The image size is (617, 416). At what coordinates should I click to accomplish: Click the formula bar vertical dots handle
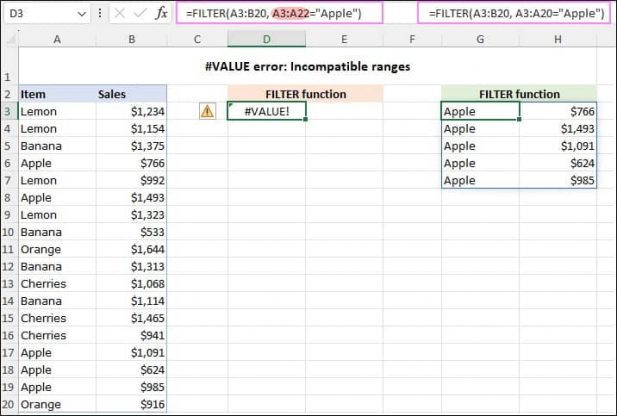coord(100,13)
